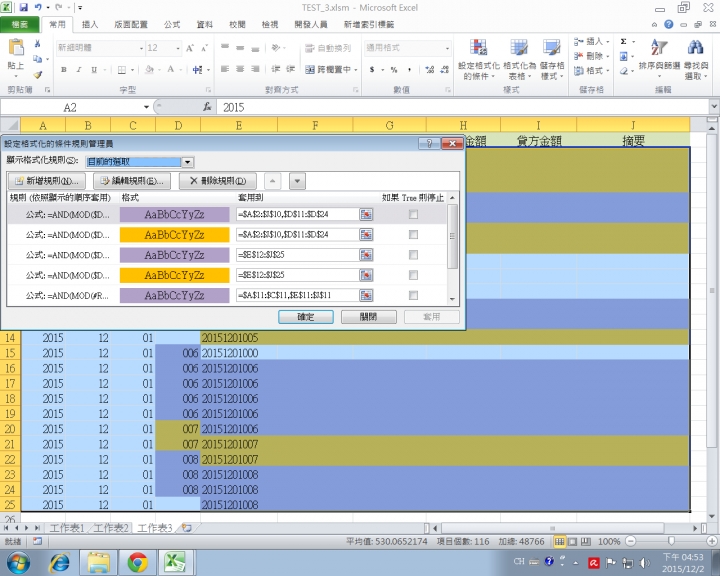Click the Format Painter brush icon
720x576 pixels.
38,74
